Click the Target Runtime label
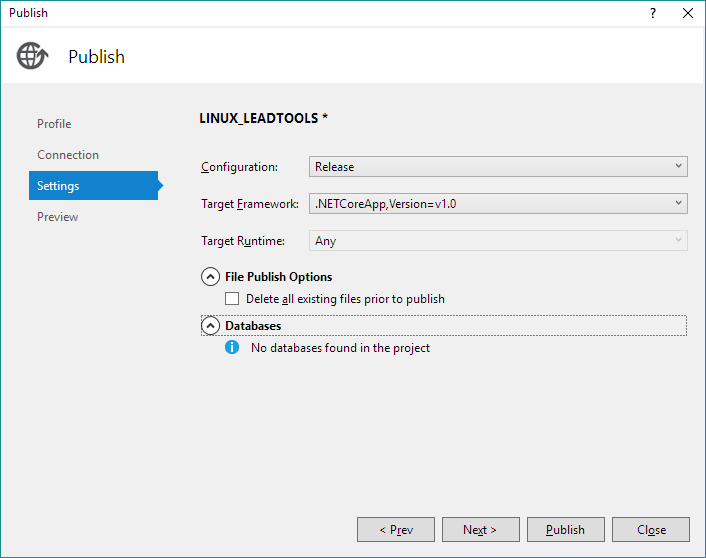The image size is (706, 558). click(x=243, y=241)
